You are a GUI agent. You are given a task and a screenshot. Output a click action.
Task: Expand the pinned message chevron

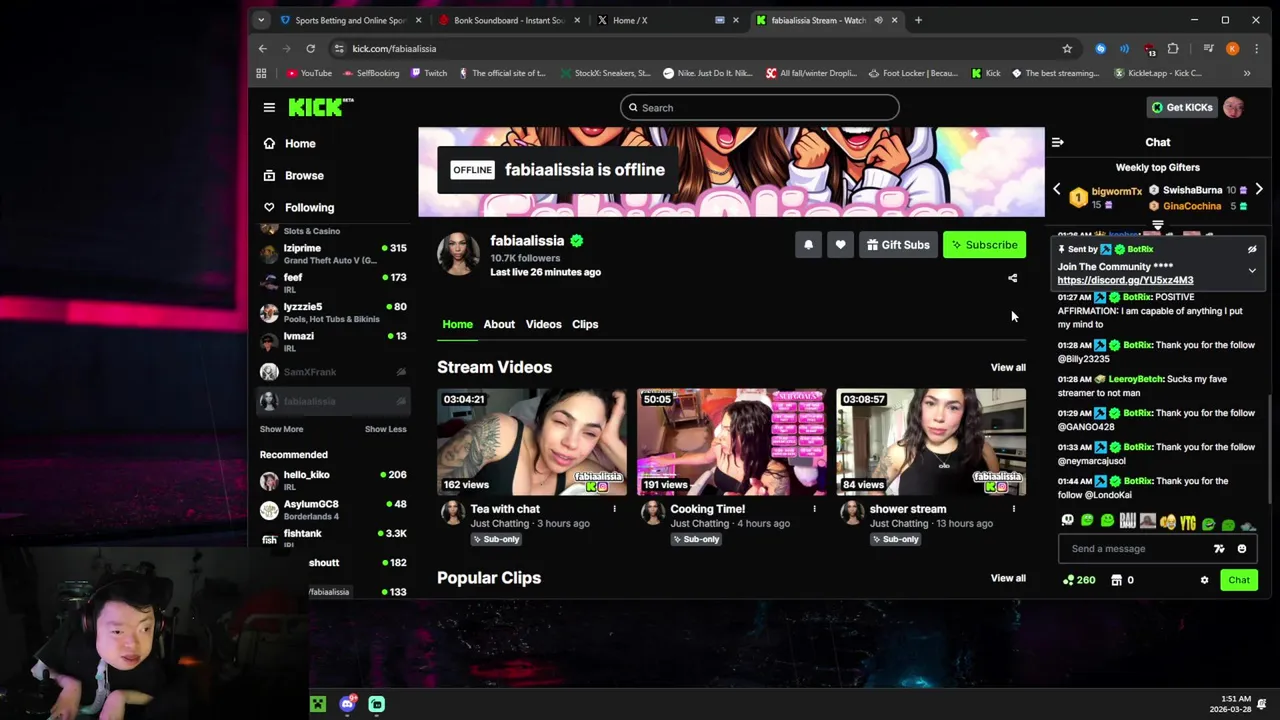(x=1252, y=271)
